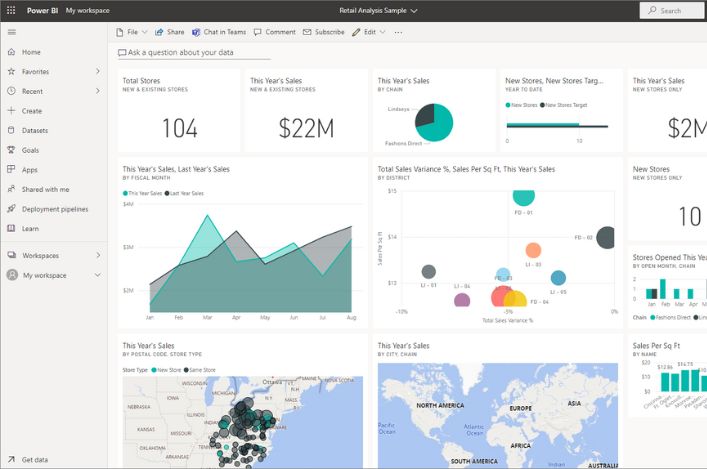Click the FD - 01 bubble in scatter chart

pyautogui.click(x=523, y=197)
